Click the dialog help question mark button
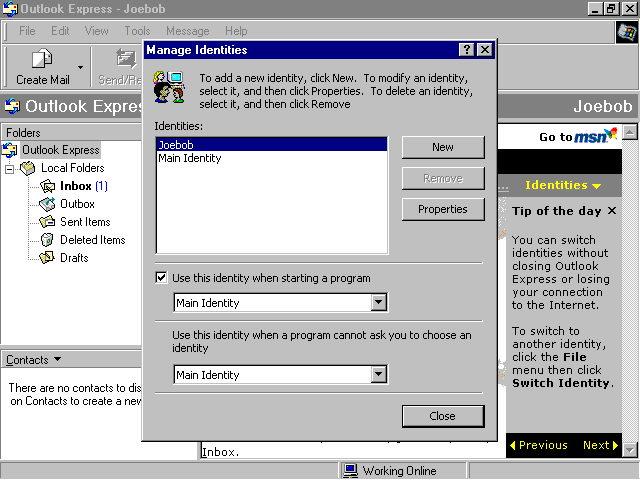640x480 pixels. (x=467, y=50)
